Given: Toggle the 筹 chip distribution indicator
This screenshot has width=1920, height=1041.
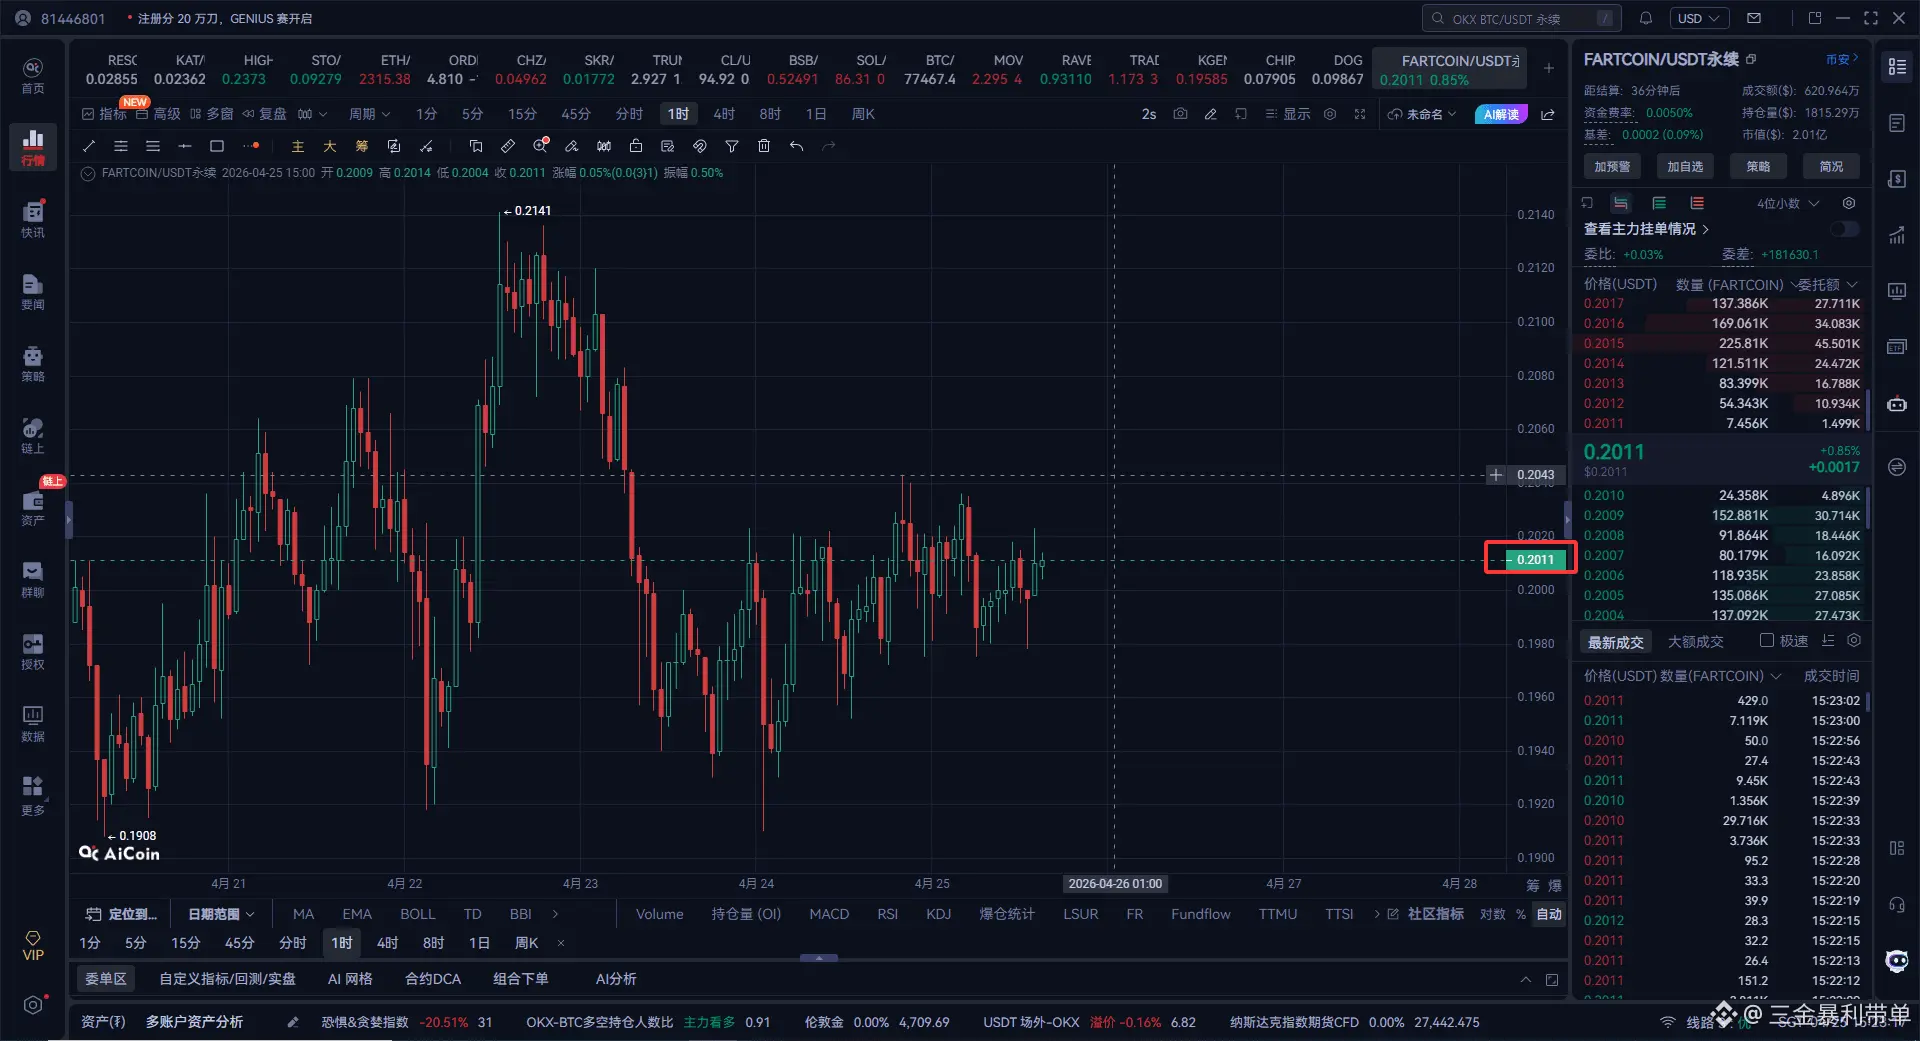Looking at the screenshot, I should [361, 146].
